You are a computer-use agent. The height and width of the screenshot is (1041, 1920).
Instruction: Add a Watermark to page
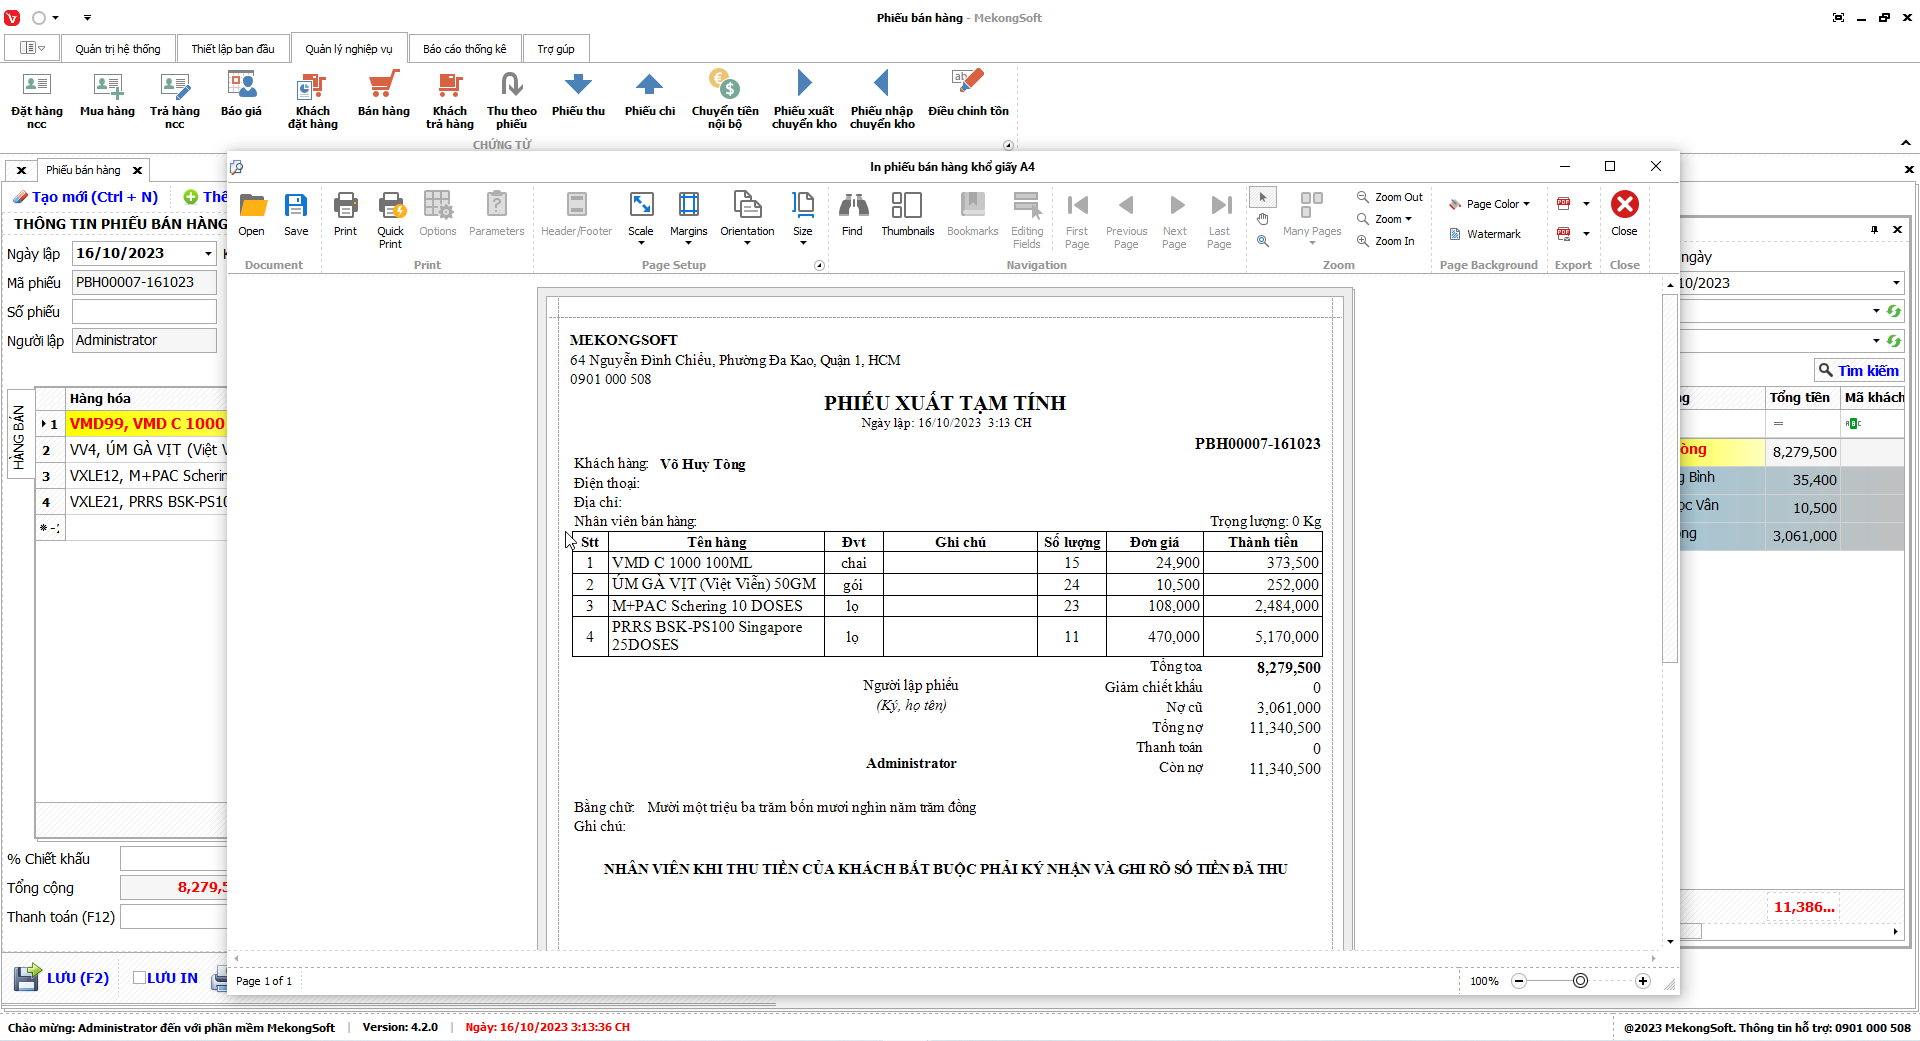pos(1485,234)
